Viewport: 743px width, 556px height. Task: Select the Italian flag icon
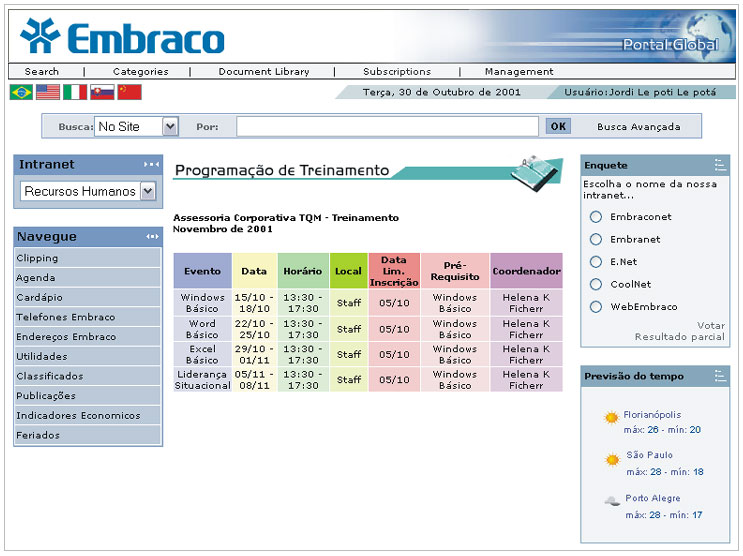tap(75, 92)
